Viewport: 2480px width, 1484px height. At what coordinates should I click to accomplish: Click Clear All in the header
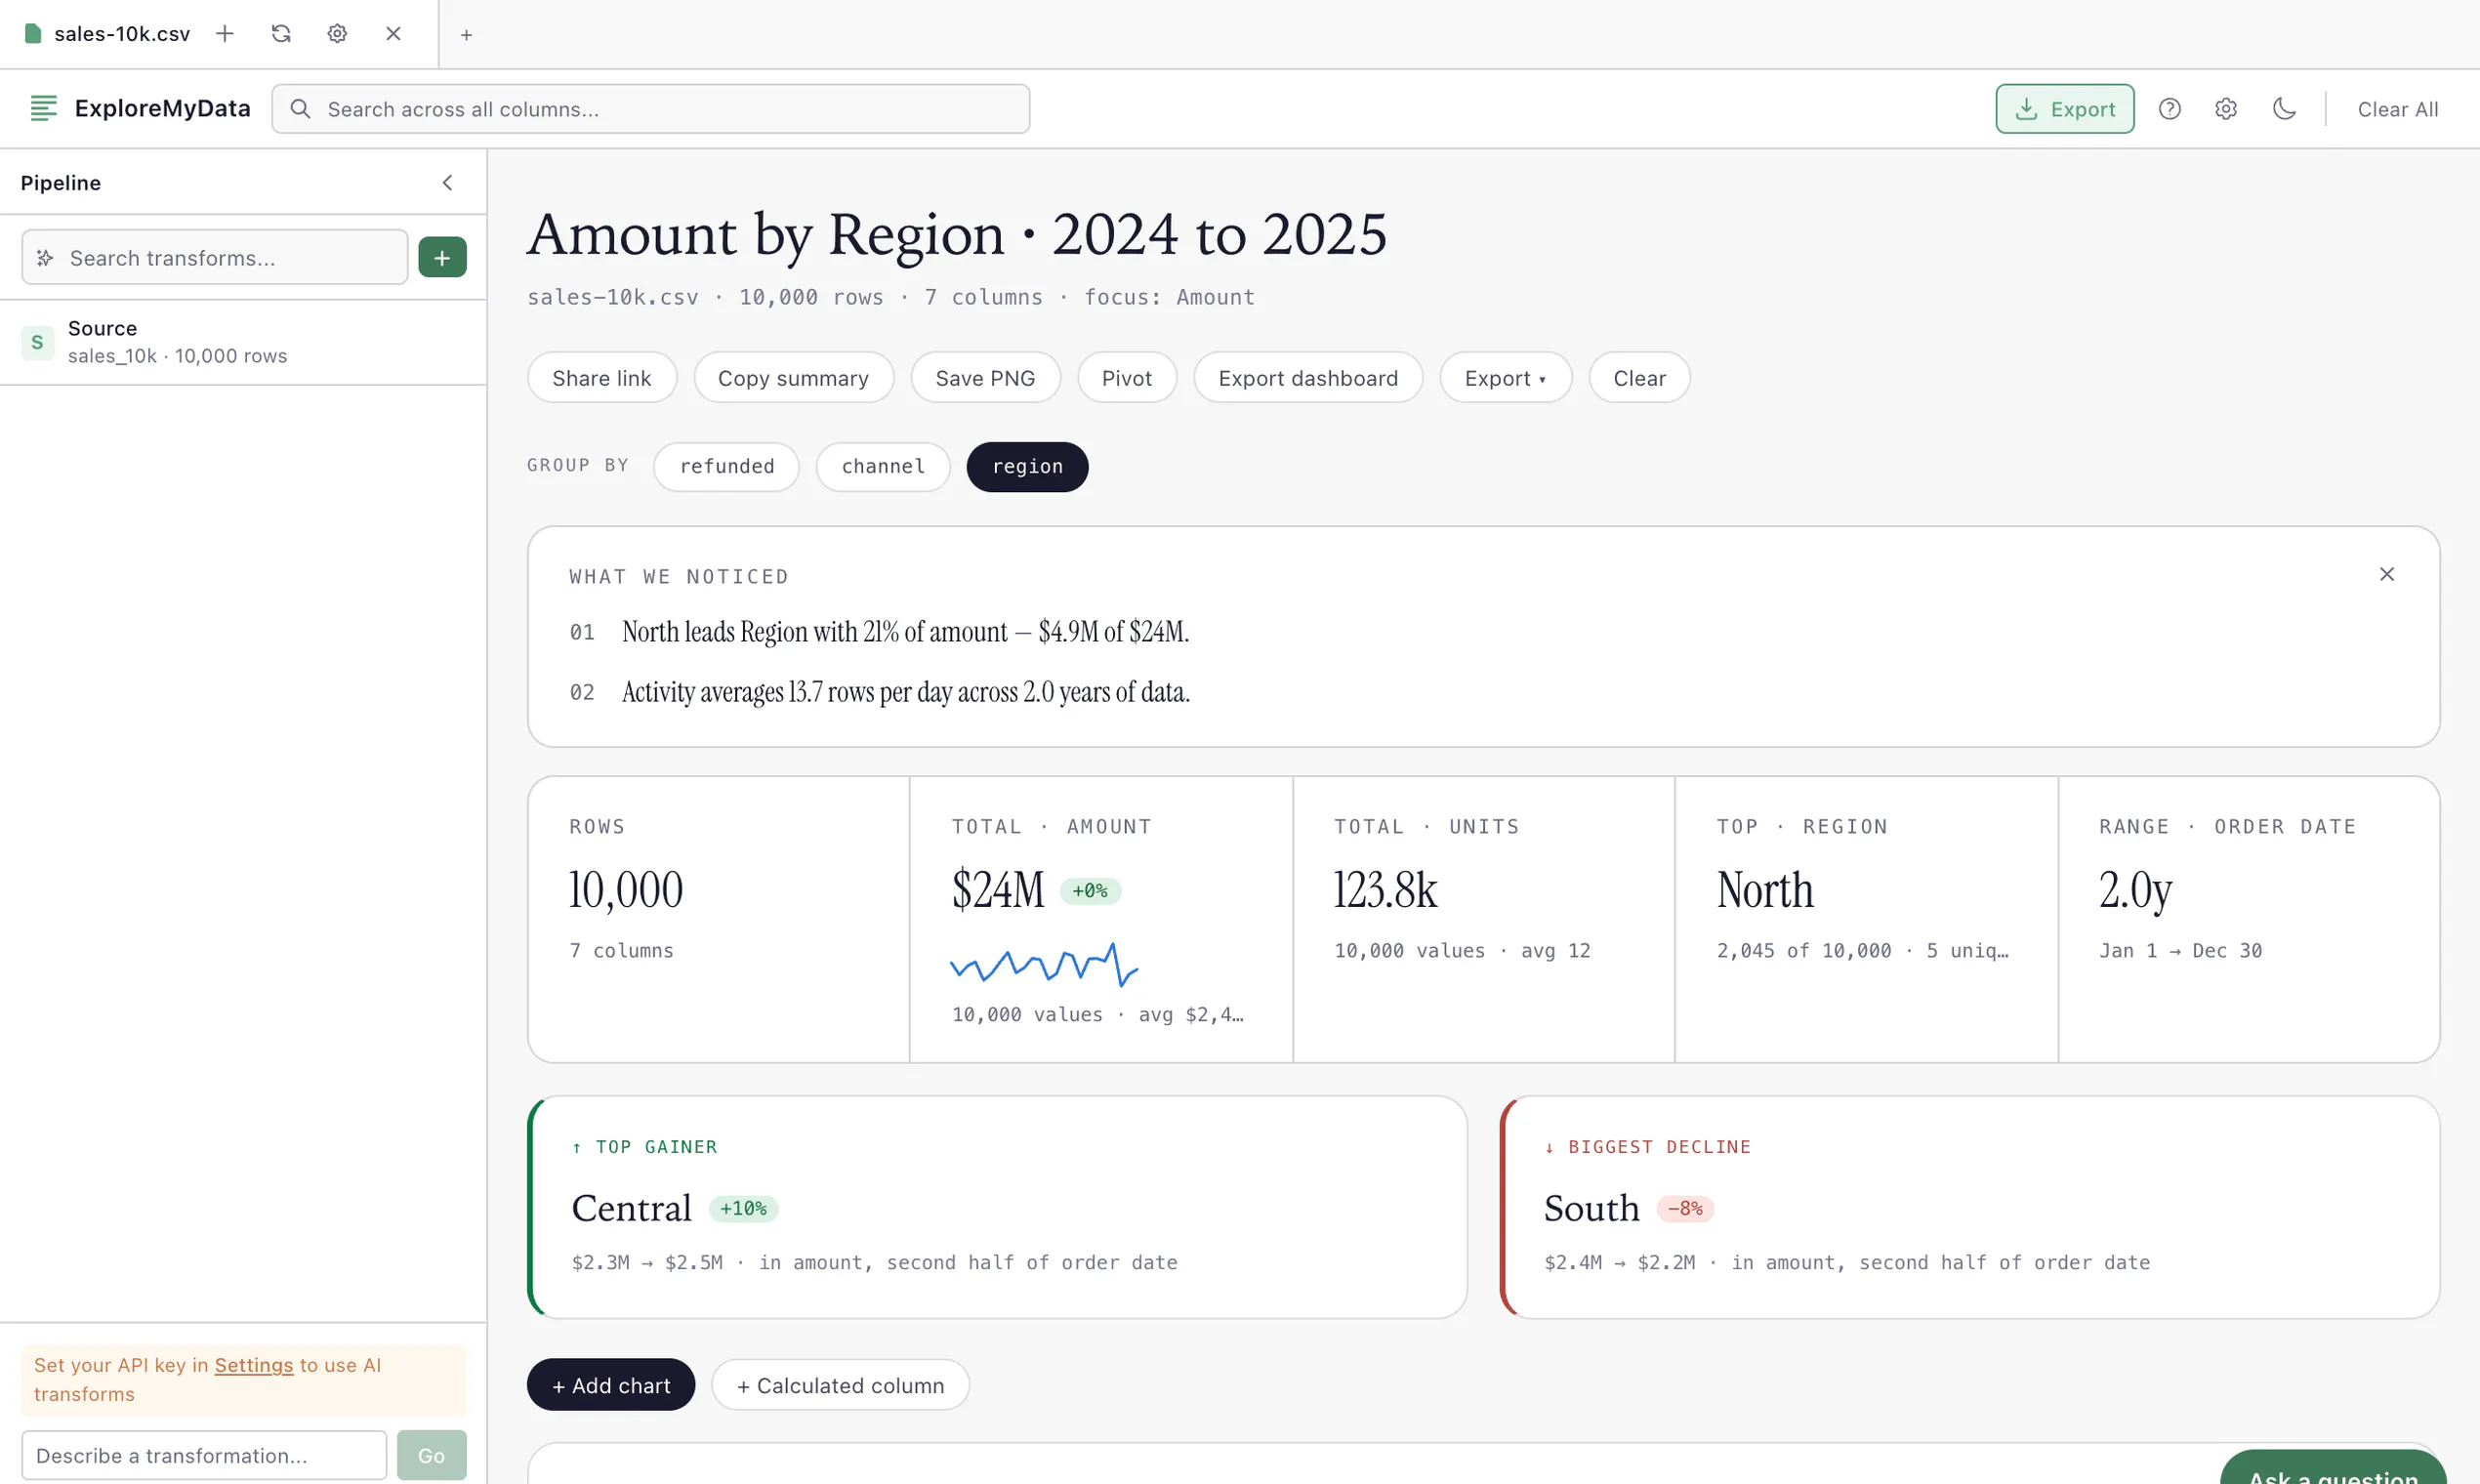pos(2397,109)
